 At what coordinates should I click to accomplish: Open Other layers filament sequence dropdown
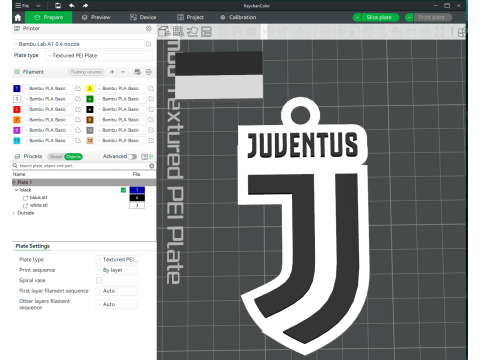click(x=117, y=304)
